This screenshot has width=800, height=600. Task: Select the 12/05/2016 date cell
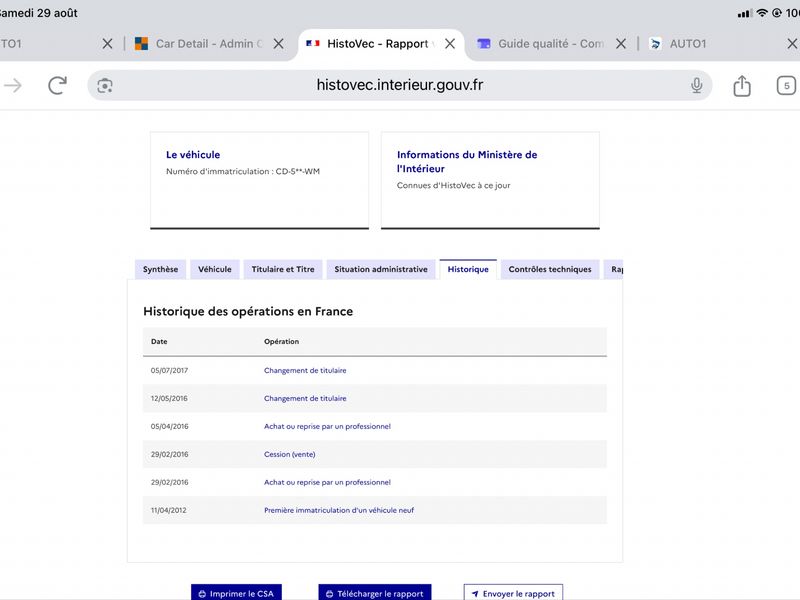169,398
